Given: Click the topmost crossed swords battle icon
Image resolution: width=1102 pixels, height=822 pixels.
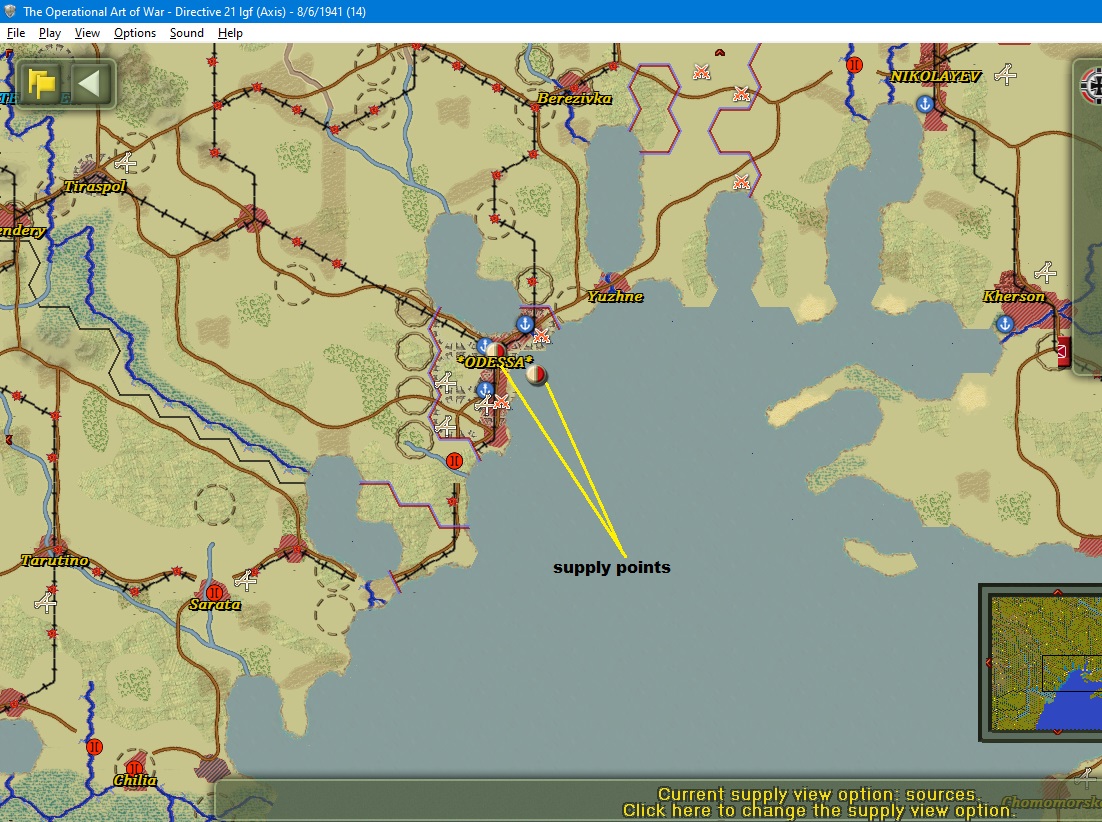Looking at the screenshot, I should point(701,71).
